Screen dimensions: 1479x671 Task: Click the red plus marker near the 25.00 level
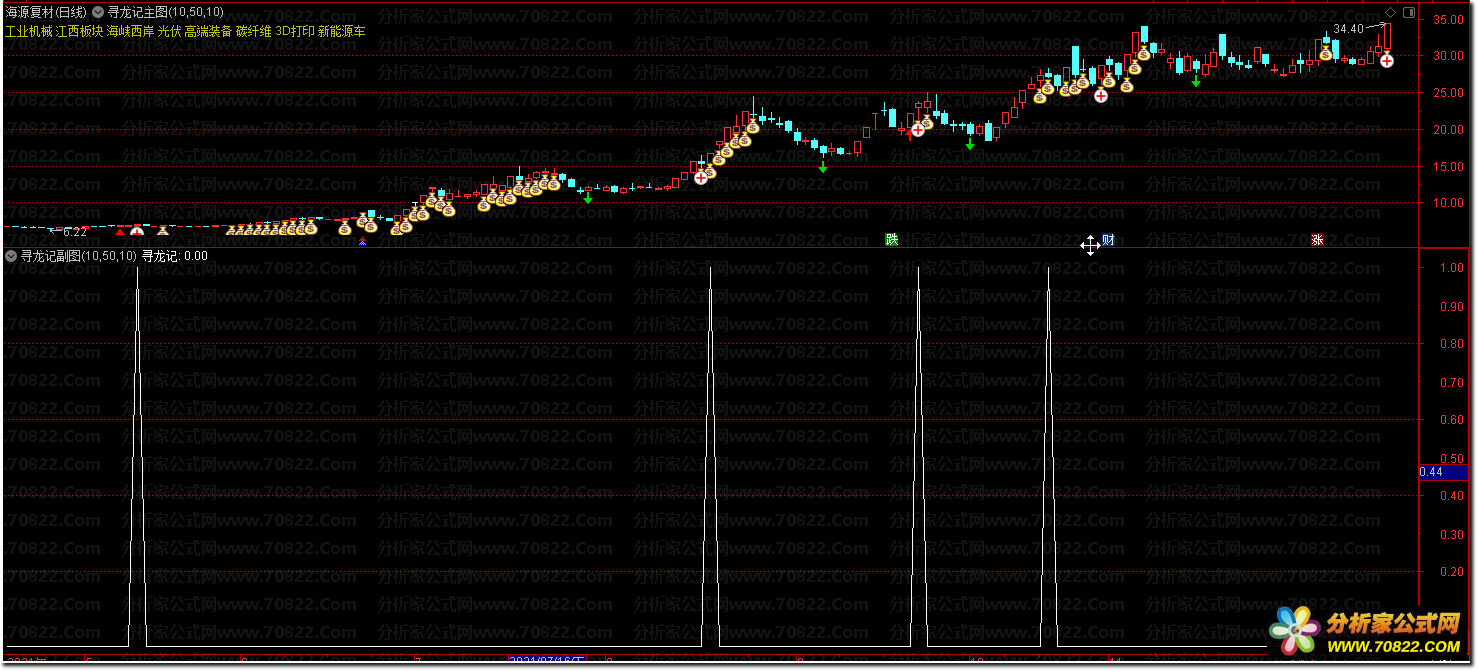tap(1100, 96)
